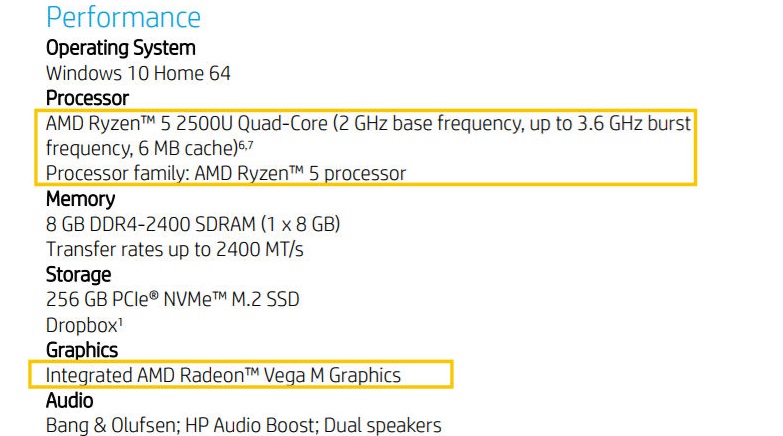Click the Integrated AMD Radeon Vega M Graphics text

pos(223,375)
